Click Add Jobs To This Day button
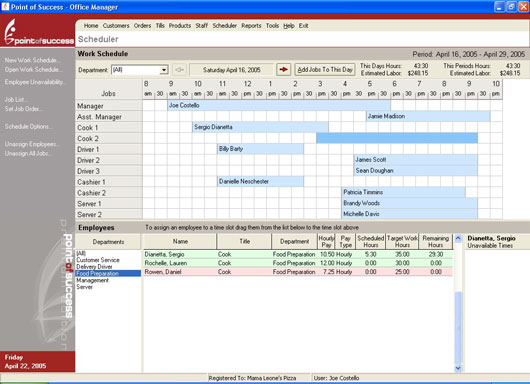The image size is (530, 384). tap(325, 70)
